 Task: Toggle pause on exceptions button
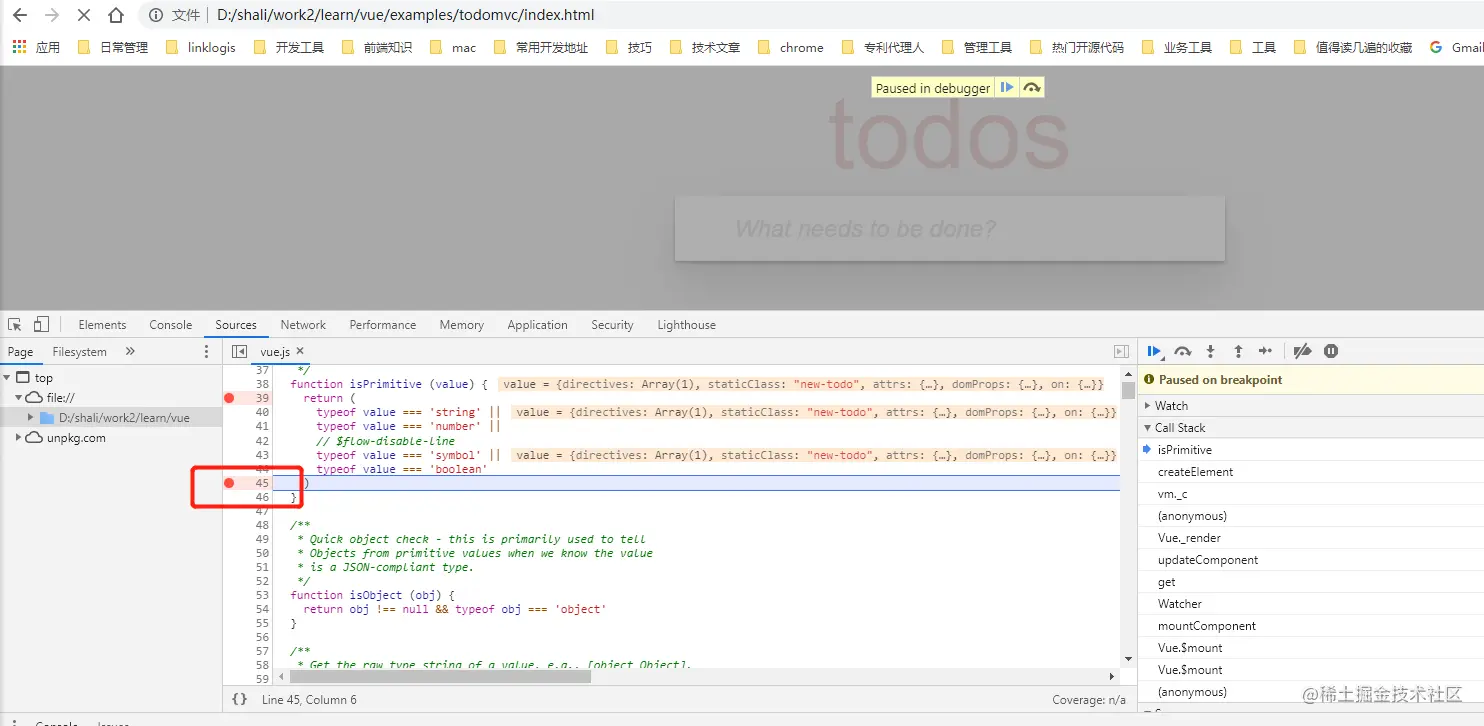click(x=1331, y=351)
